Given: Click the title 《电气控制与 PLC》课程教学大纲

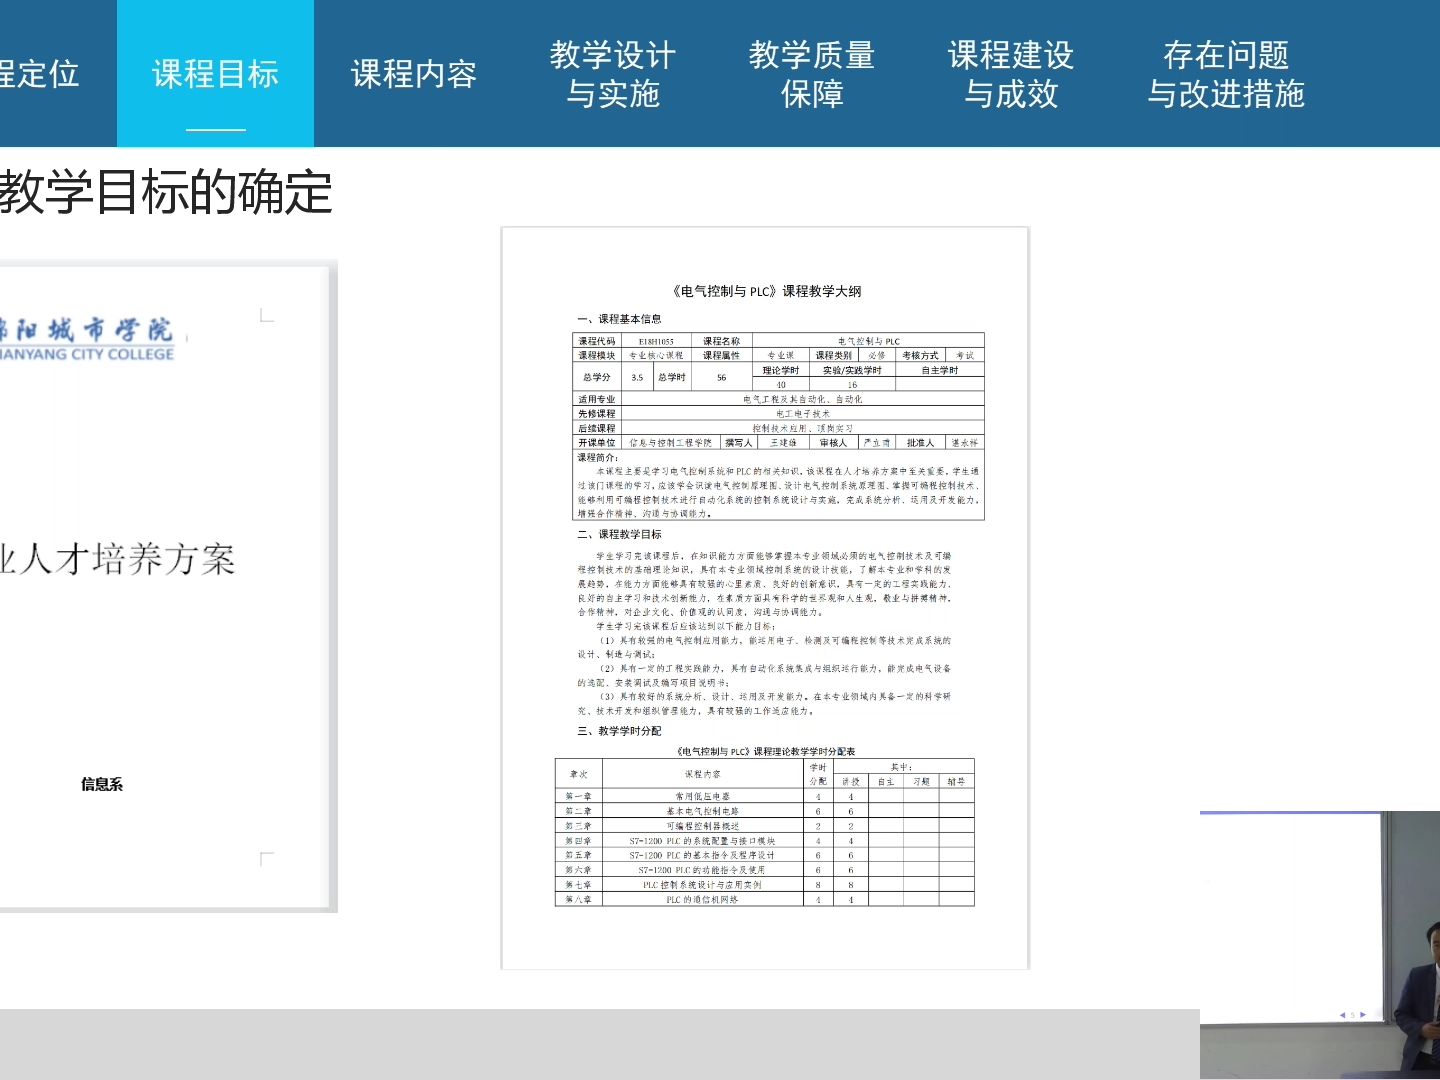Looking at the screenshot, I should 766,291.
